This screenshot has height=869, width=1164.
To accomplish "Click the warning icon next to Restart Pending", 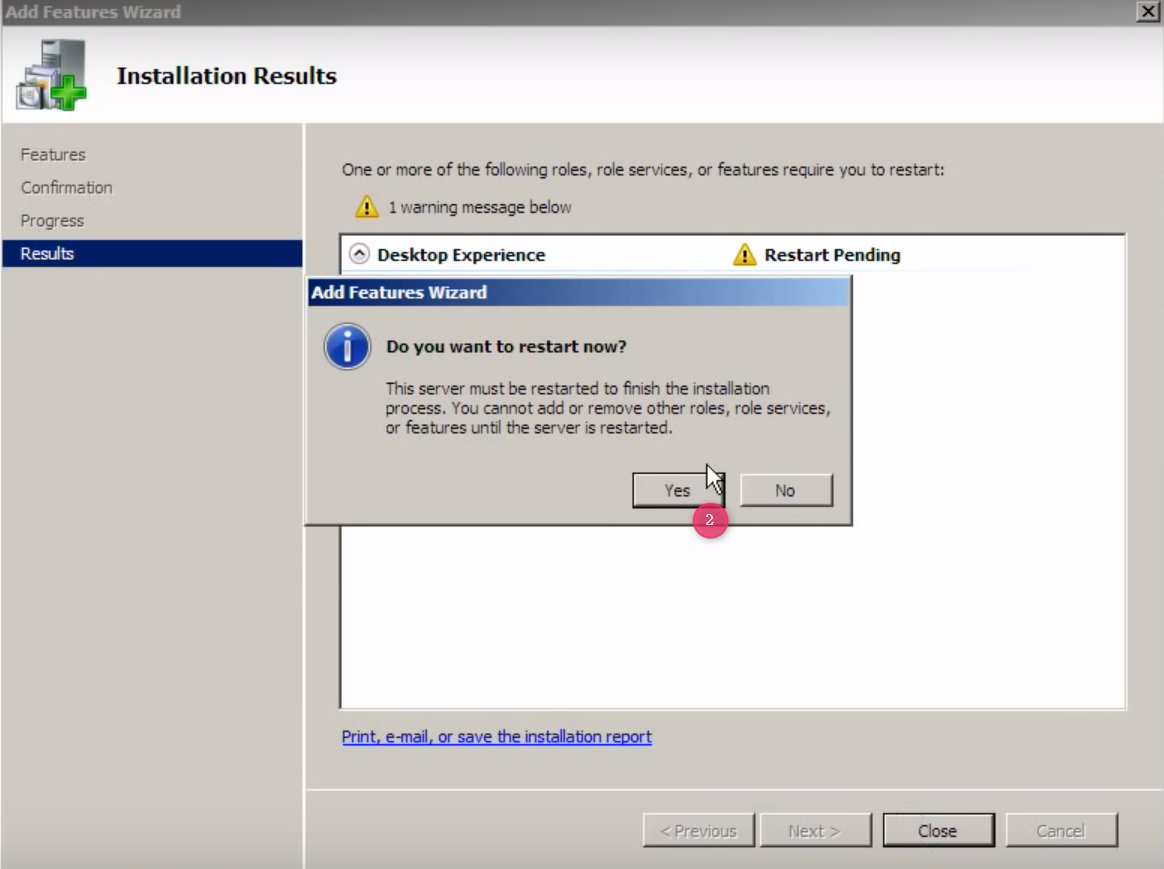I will tap(744, 255).
